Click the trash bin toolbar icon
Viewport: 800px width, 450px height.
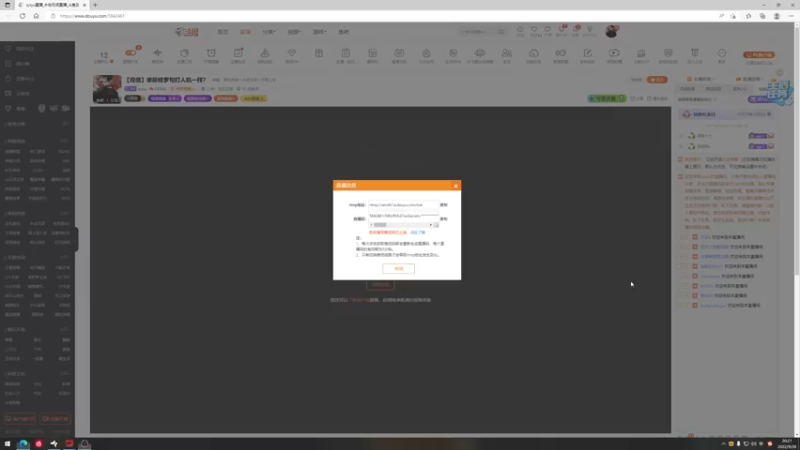694,53
